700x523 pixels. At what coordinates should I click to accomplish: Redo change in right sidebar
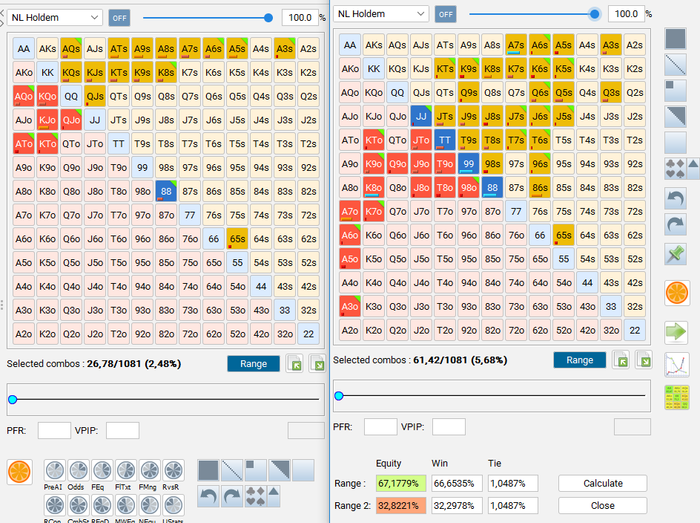pyautogui.click(x=675, y=224)
